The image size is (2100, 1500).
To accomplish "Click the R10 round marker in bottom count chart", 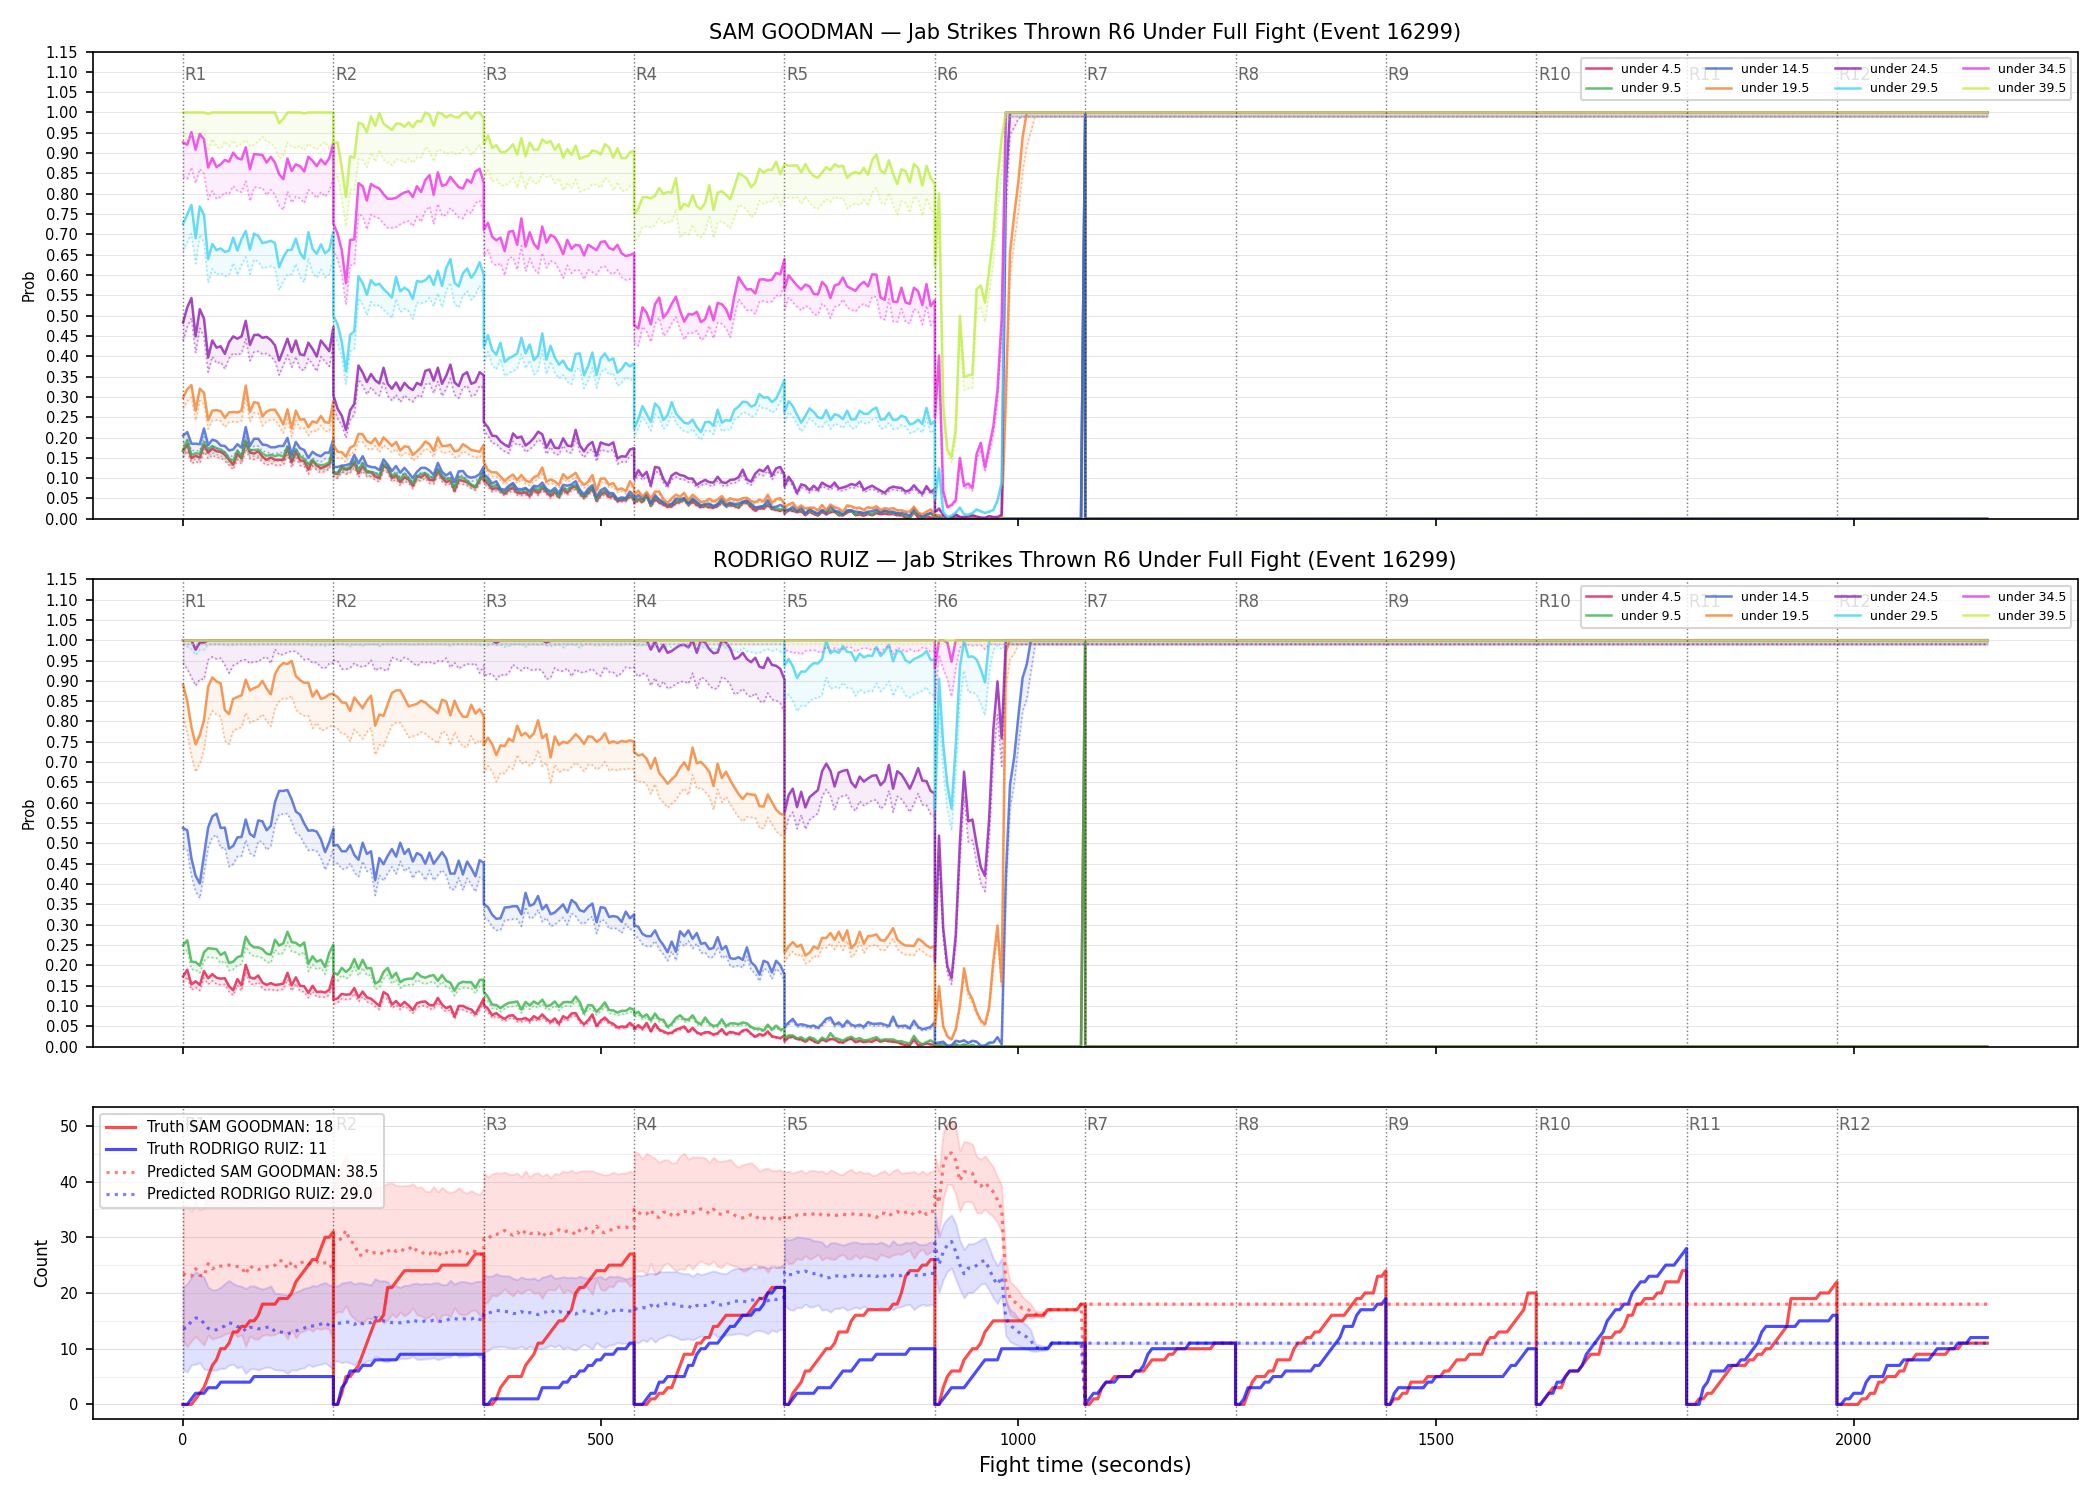I will click(x=1554, y=1124).
